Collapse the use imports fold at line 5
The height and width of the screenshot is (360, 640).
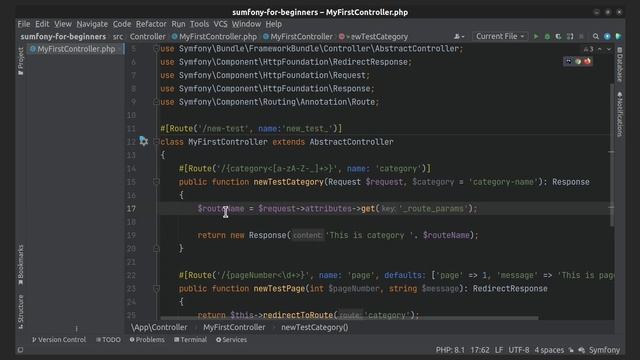(156, 49)
